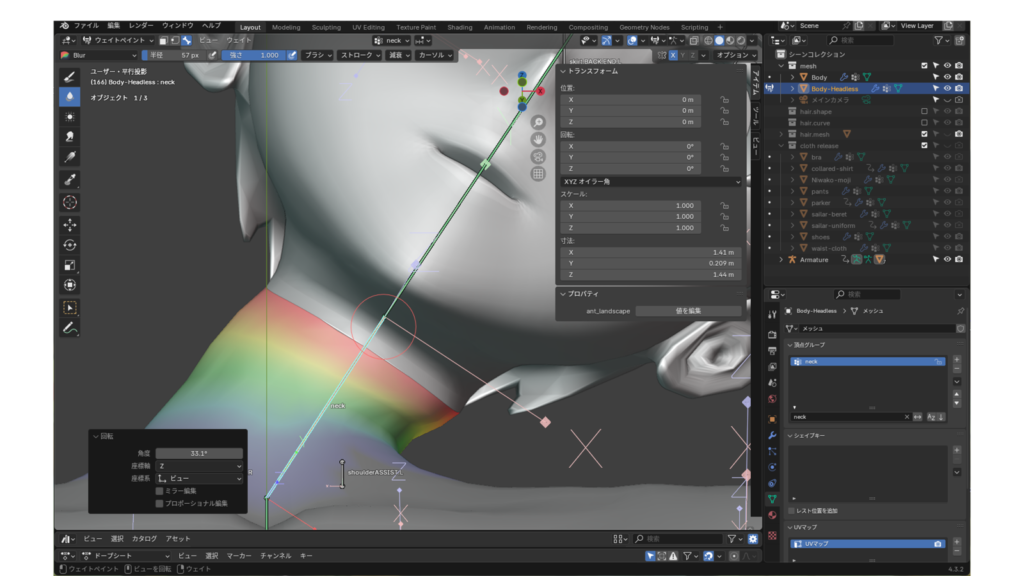Select the Annotate tool
Viewport: 1024px width, 576px height.
pyautogui.click(x=70, y=327)
